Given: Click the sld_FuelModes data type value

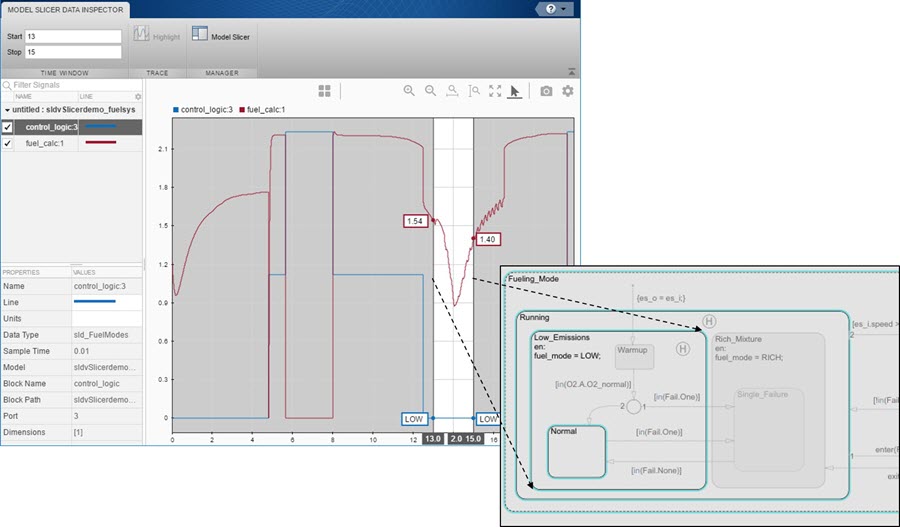Looking at the screenshot, I should (101, 335).
